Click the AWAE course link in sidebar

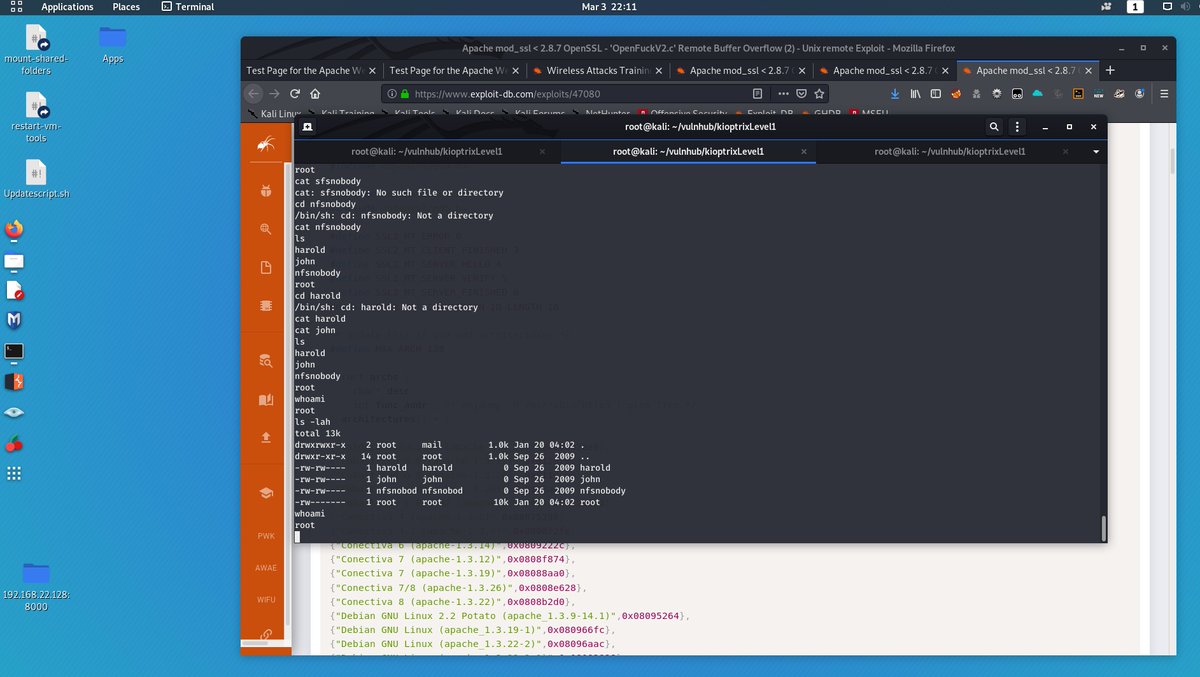click(x=266, y=567)
